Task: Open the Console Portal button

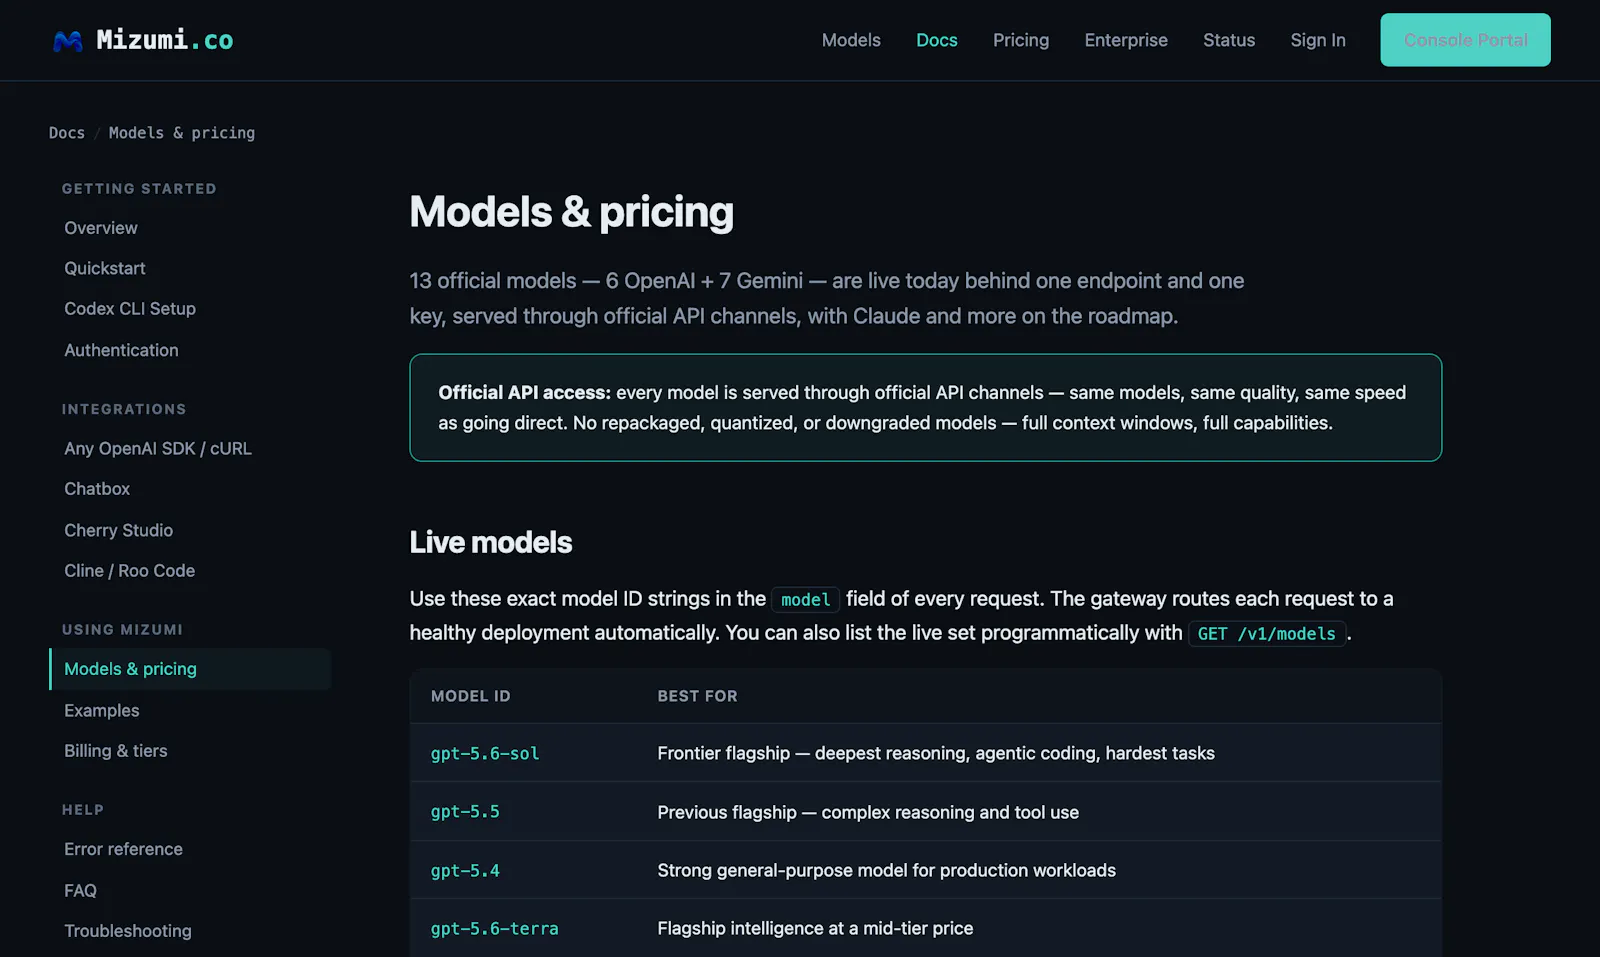Action: click(1465, 40)
